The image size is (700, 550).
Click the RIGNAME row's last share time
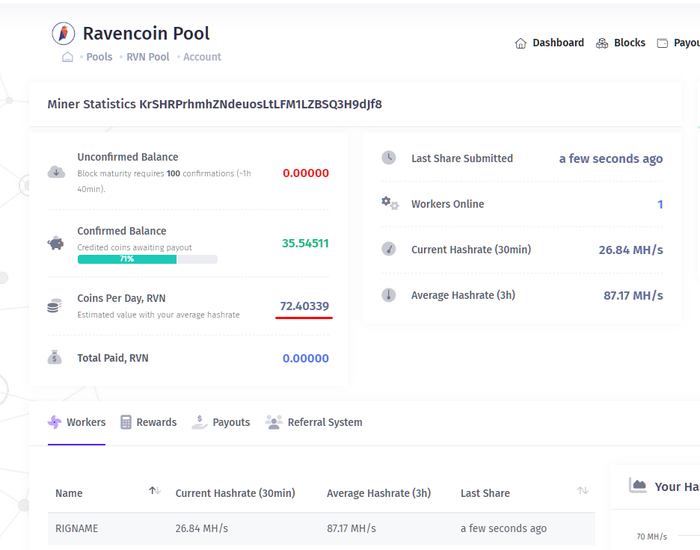point(504,529)
